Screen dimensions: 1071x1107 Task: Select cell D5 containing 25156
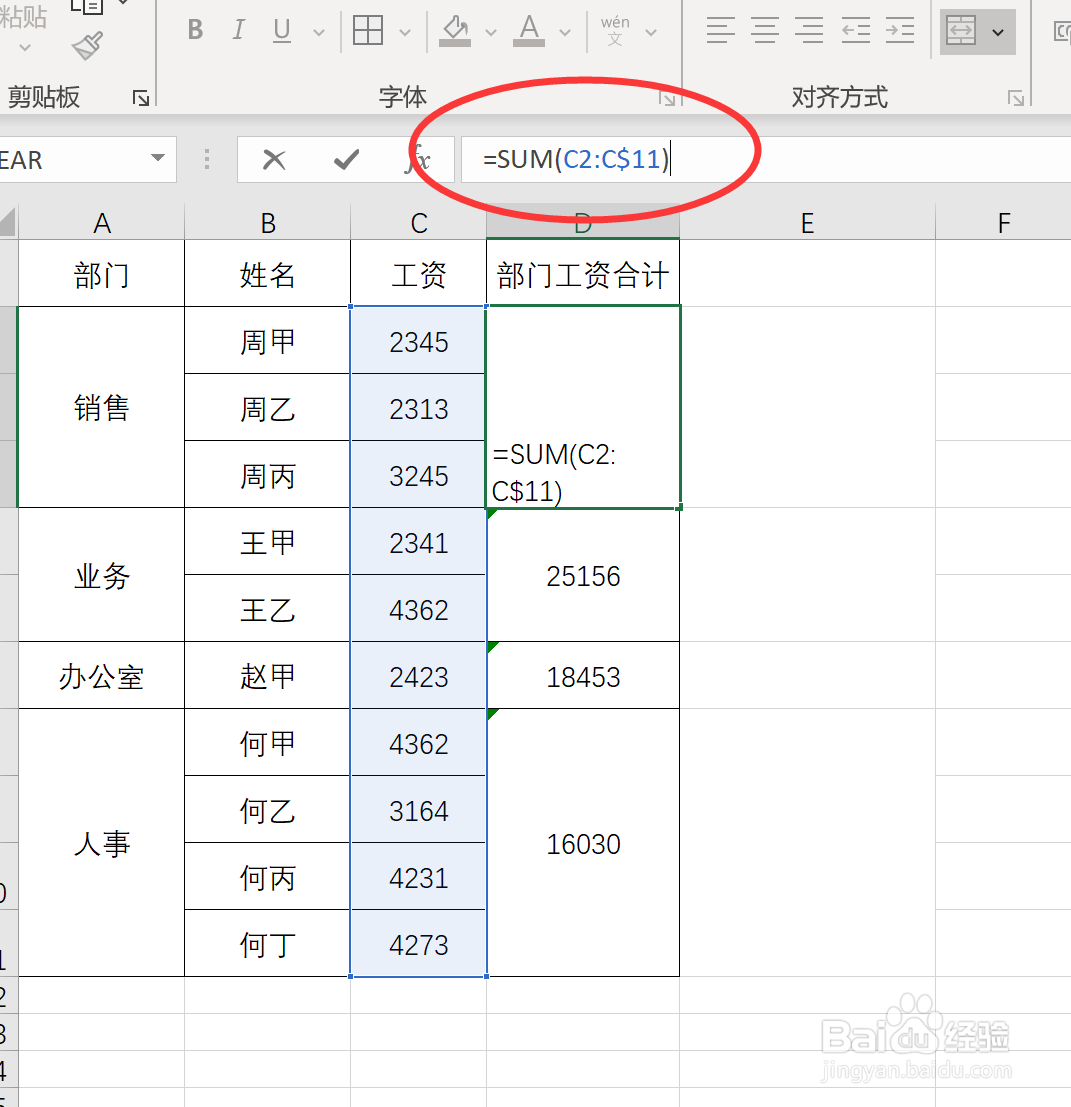(583, 576)
